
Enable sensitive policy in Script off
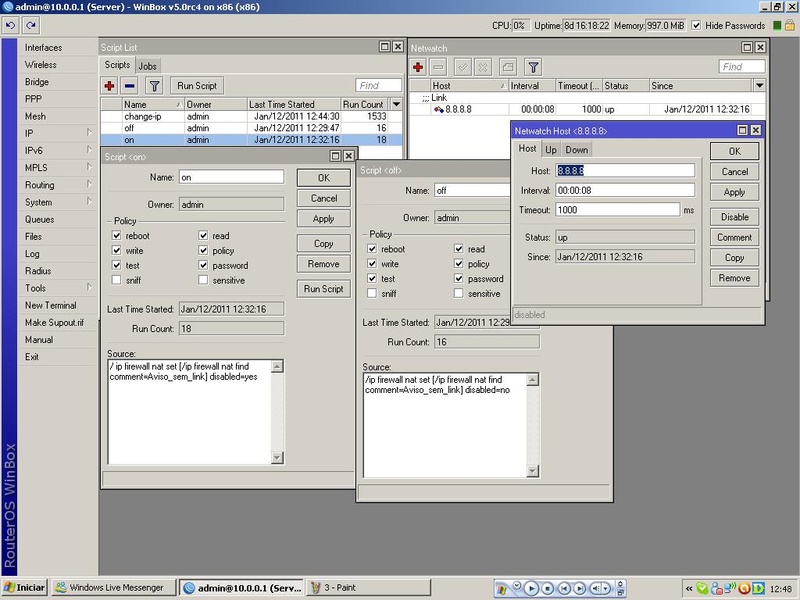[x=459, y=293]
